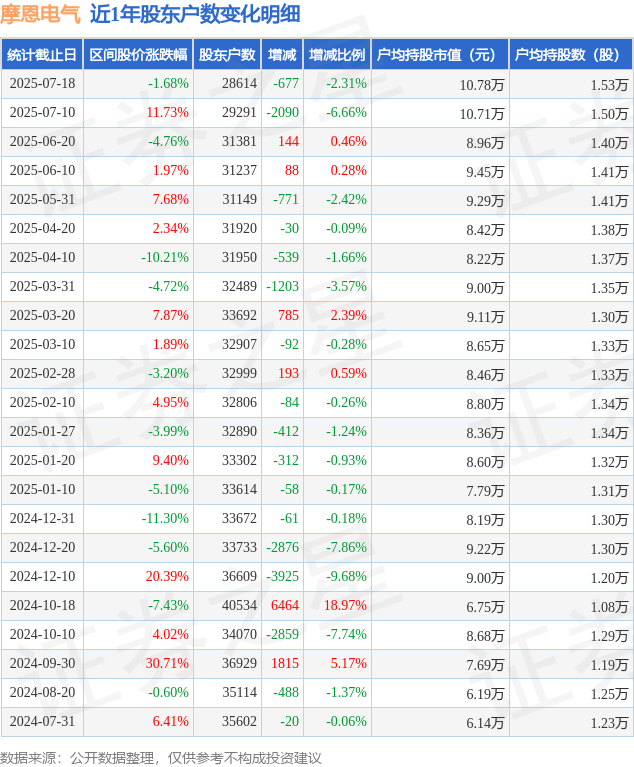The width and height of the screenshot is (634, 767).
Task: Select the 2024-07-31 date cell
Action: [x=43, y=722]
